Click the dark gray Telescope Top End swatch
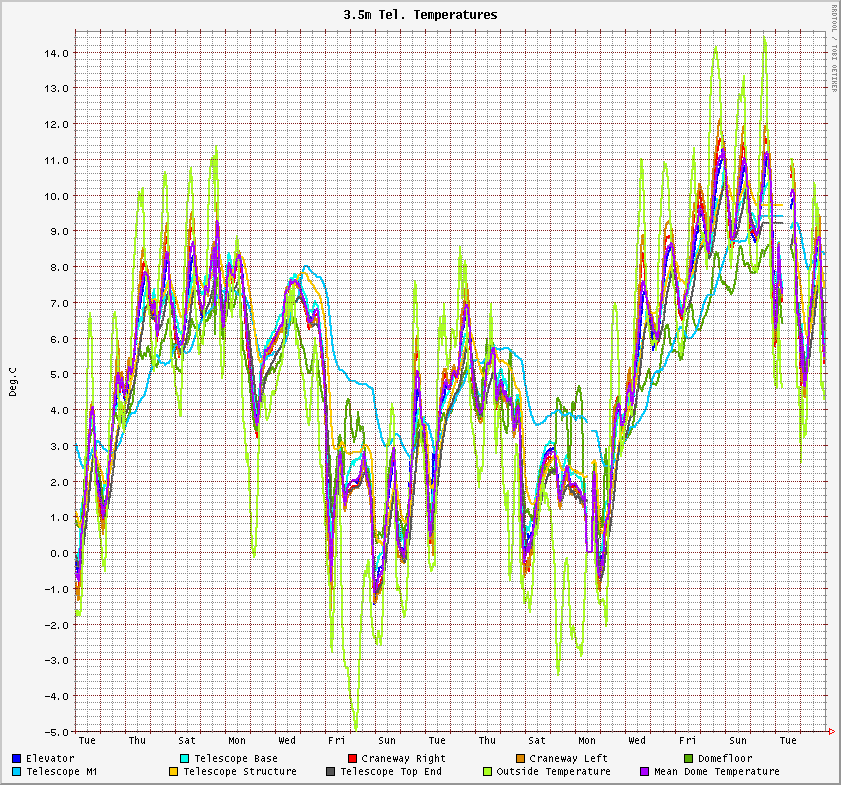The width and height of the screenshot is (841, 785). pos(331,772)
